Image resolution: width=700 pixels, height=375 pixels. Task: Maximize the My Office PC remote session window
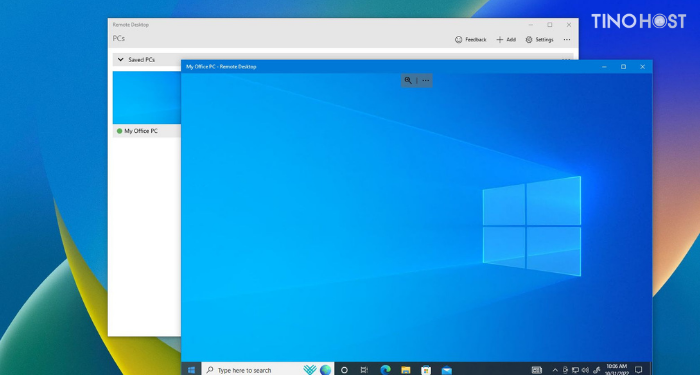pos(623,67)
